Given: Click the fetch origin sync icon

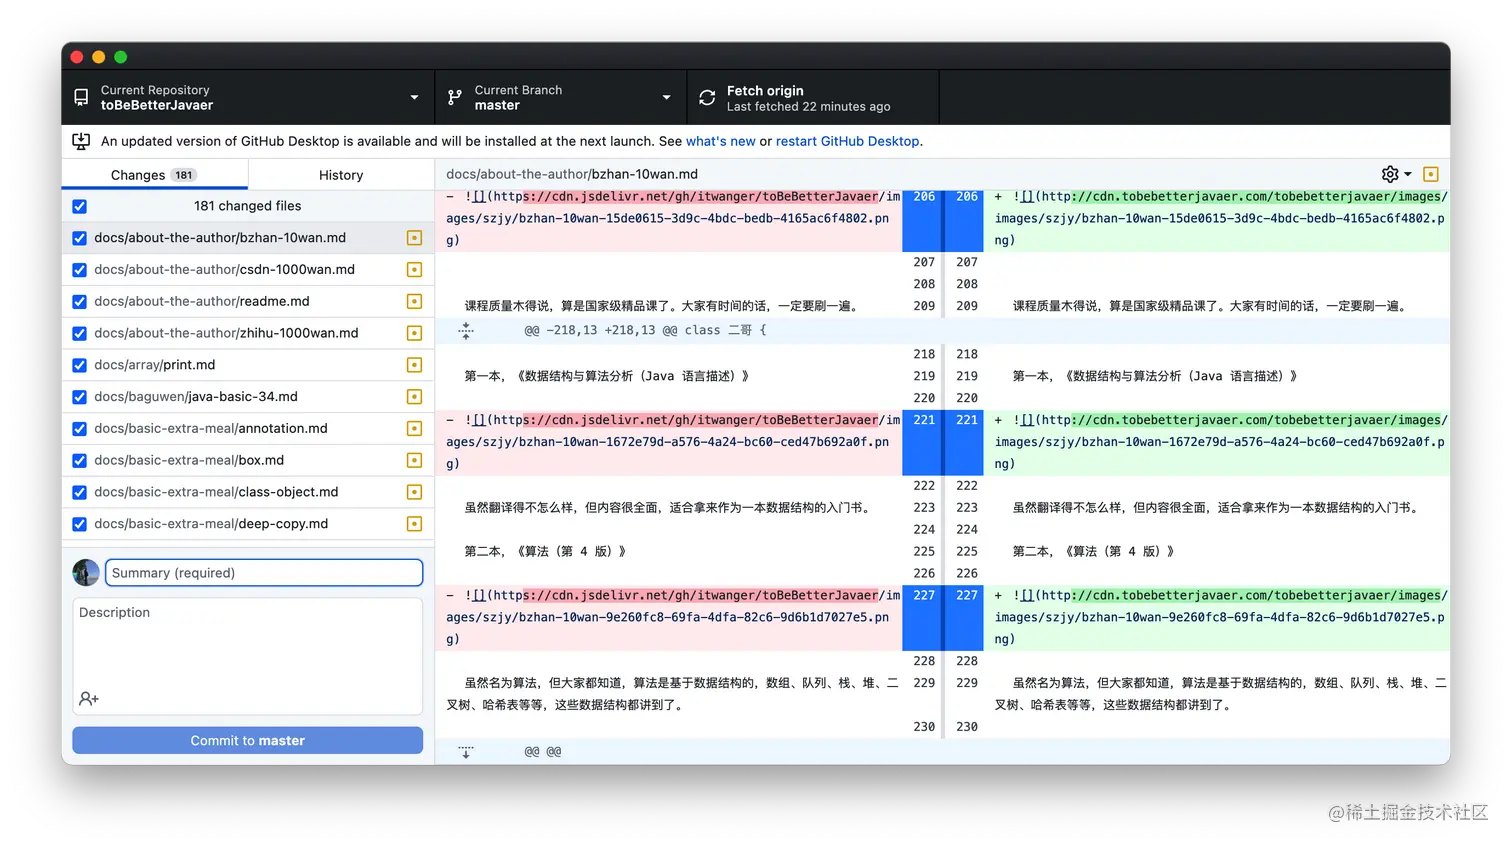Looking at the screenshot, I should pyautogui.click(x=707, y=98).
